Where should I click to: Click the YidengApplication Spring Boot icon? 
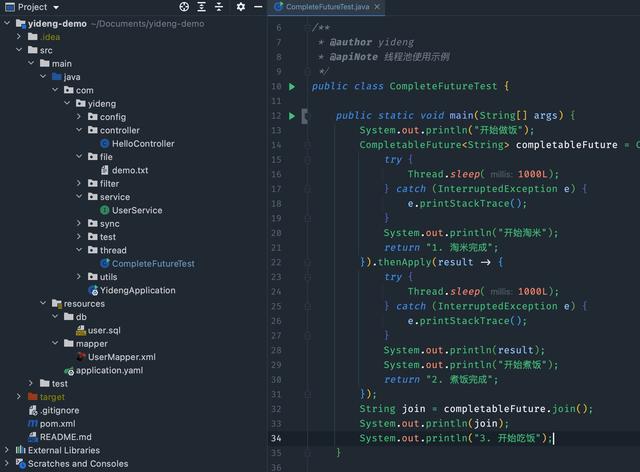[x=93, y=290]
